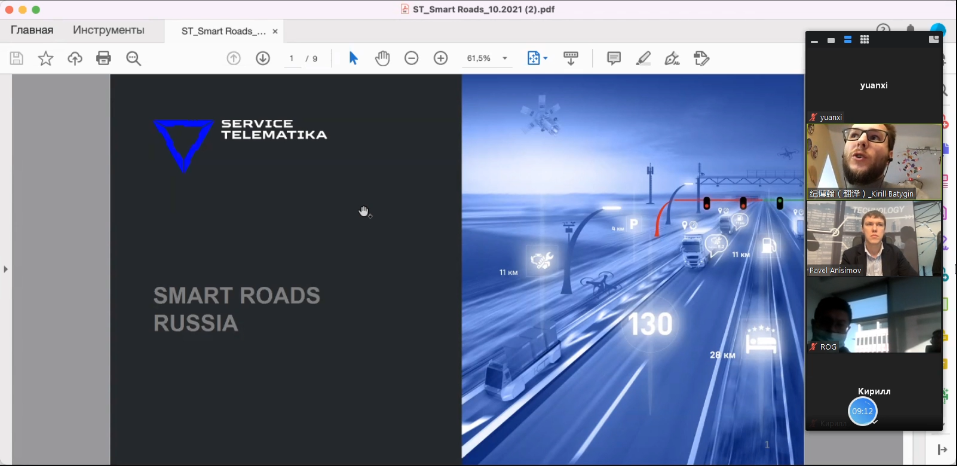Click the page number input field
This screenshot has height=466, width=957.
[292, 59]
